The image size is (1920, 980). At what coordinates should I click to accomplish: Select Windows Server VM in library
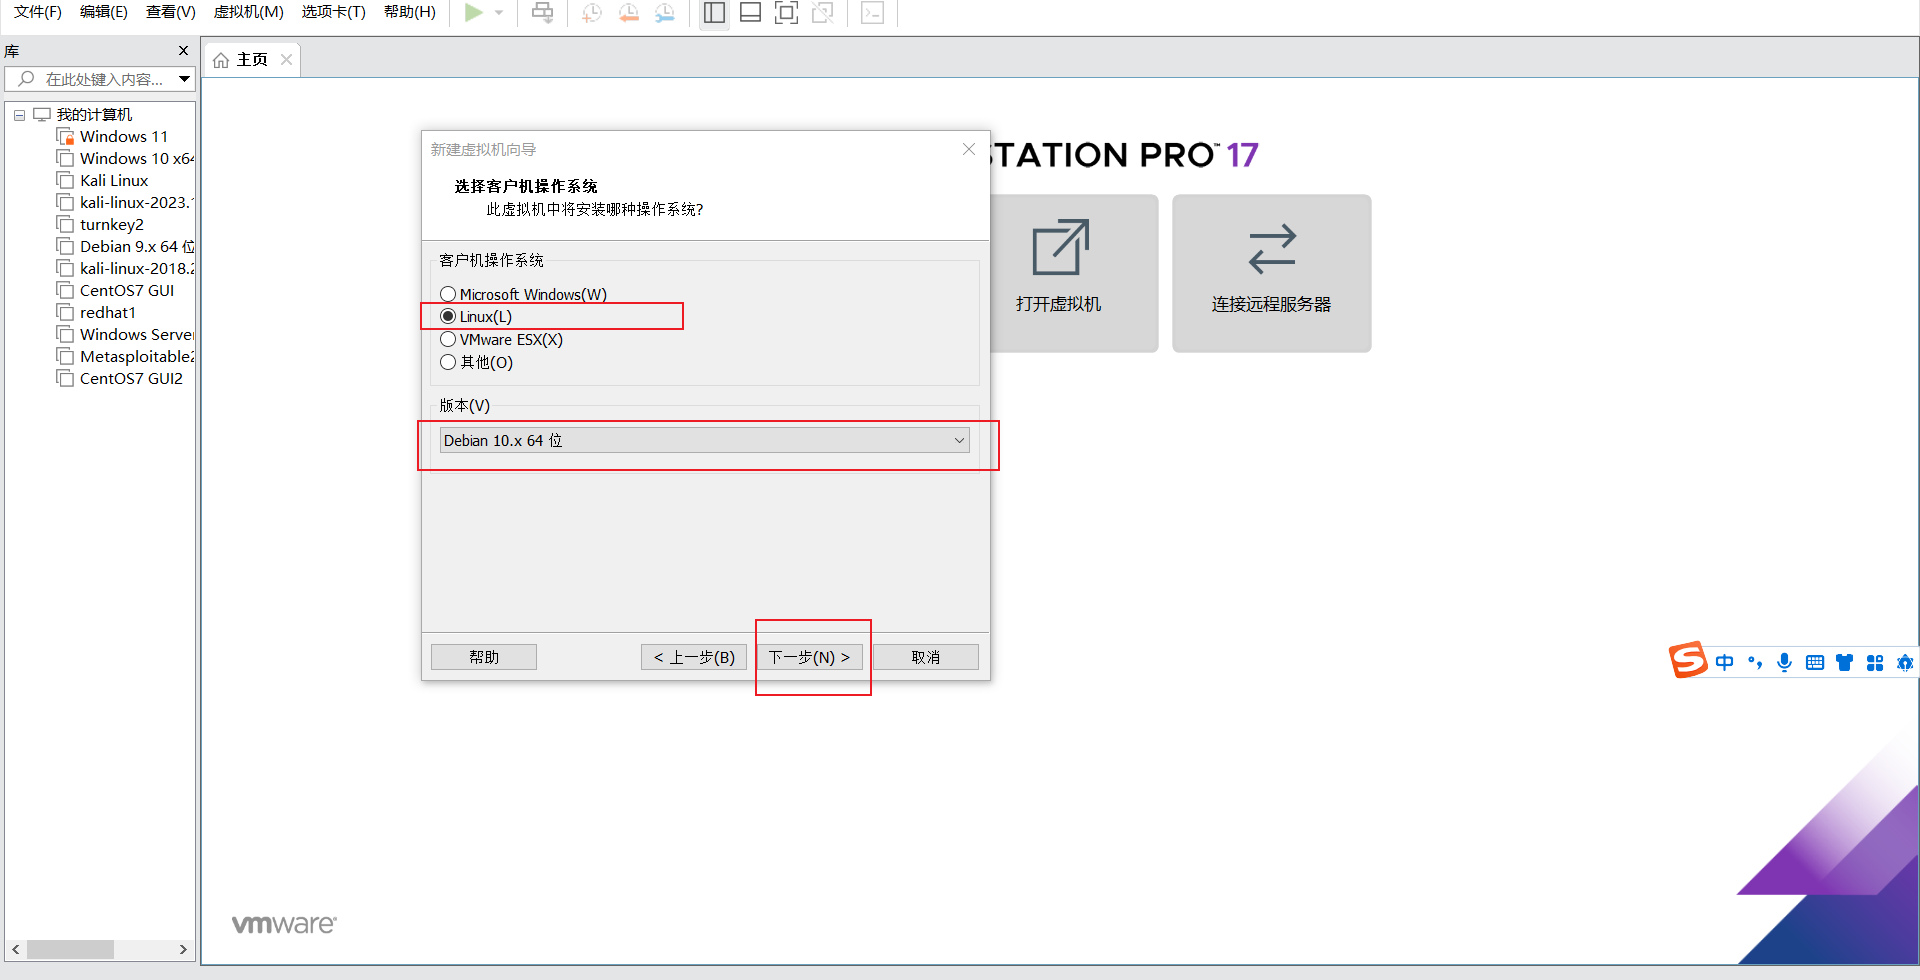(x=125, y=335)
